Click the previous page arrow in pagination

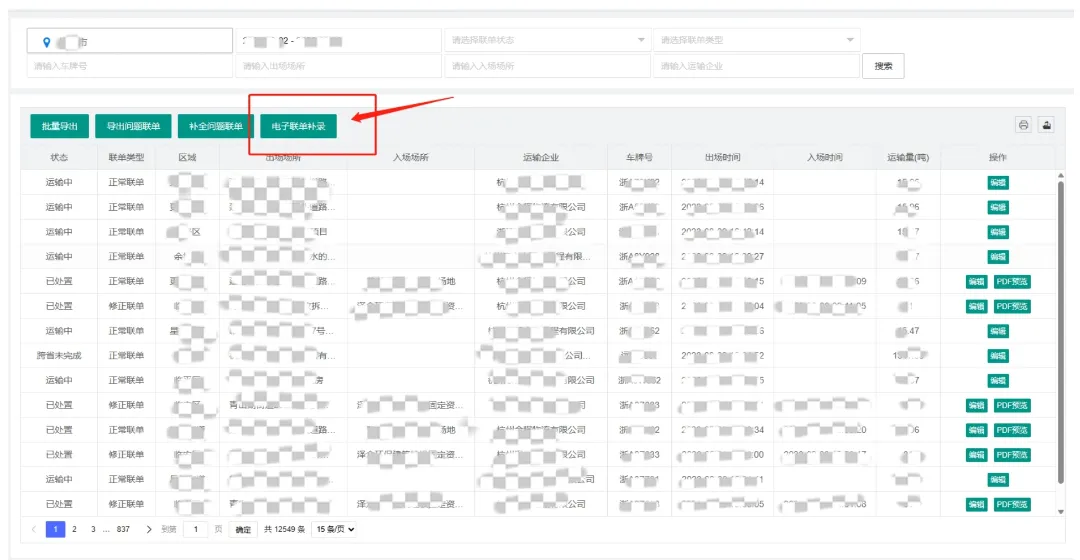click(33, 529)
